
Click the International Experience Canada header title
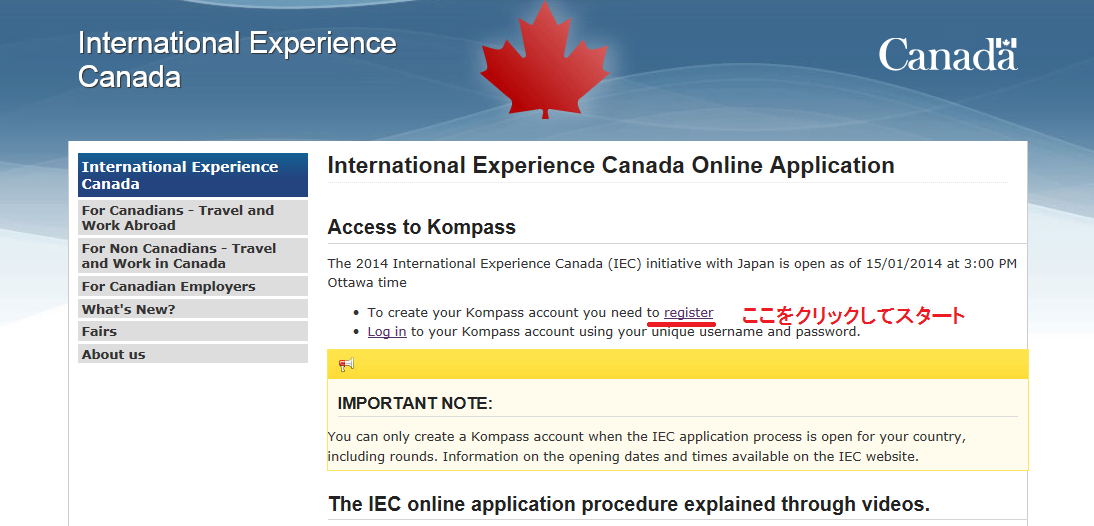coord(237,59)
